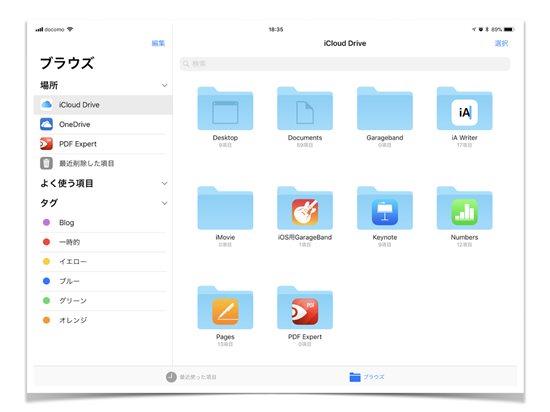
Task: Open the iMovie folder
Action: click(225, 208)
